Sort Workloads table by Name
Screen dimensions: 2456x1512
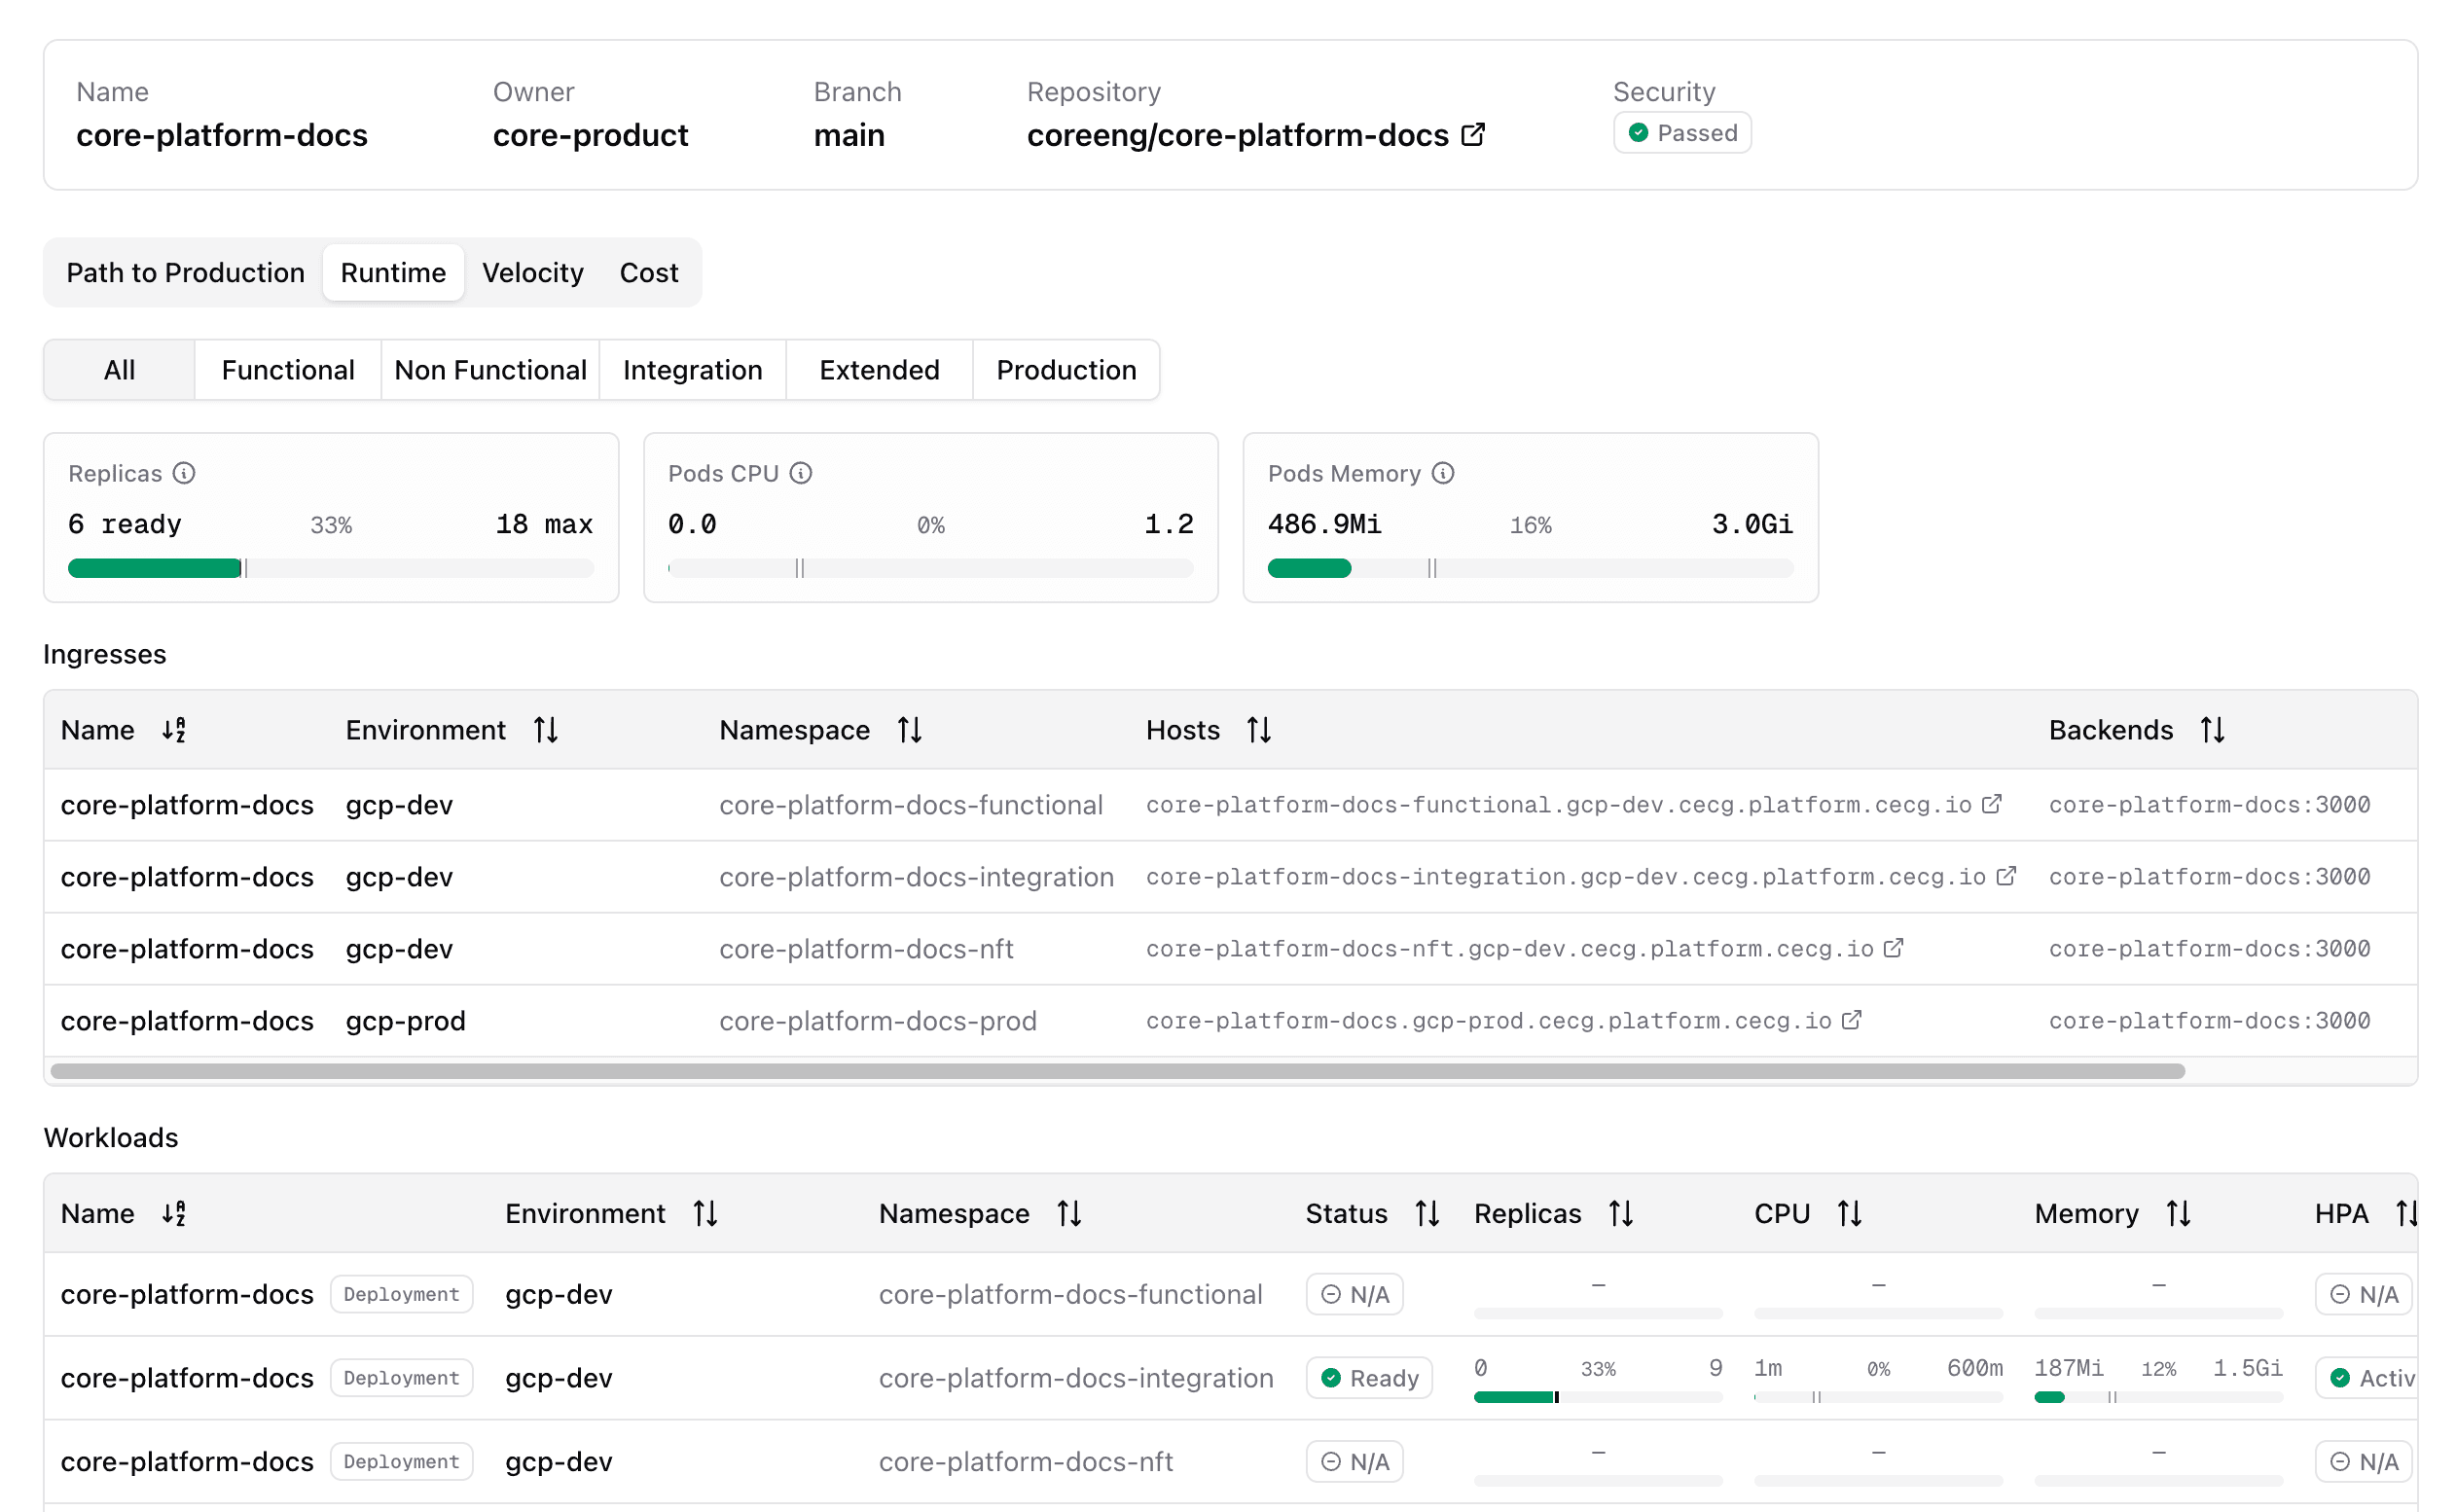pyautogui.click(x=174, y=1213)
